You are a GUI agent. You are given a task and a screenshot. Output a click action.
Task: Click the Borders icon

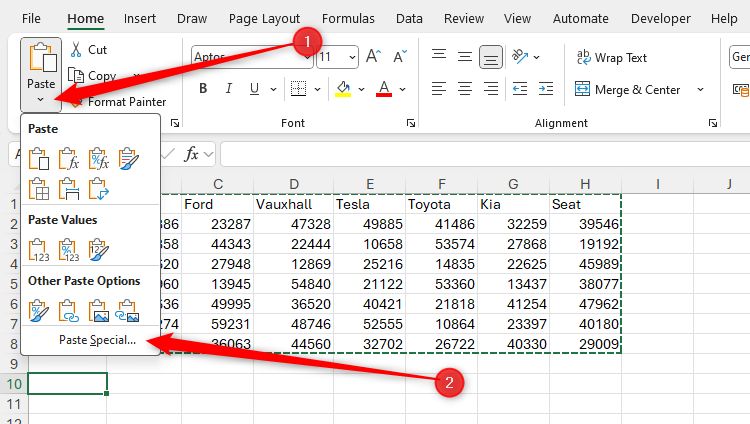click(x=298, y=89)
